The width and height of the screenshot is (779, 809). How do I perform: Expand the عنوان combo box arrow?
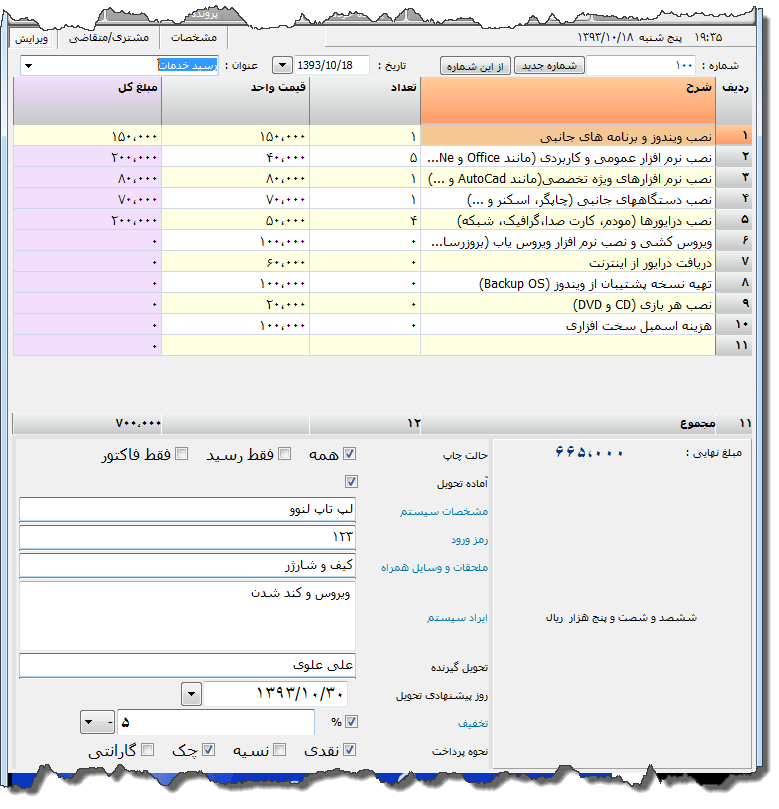tap(28, 66)
